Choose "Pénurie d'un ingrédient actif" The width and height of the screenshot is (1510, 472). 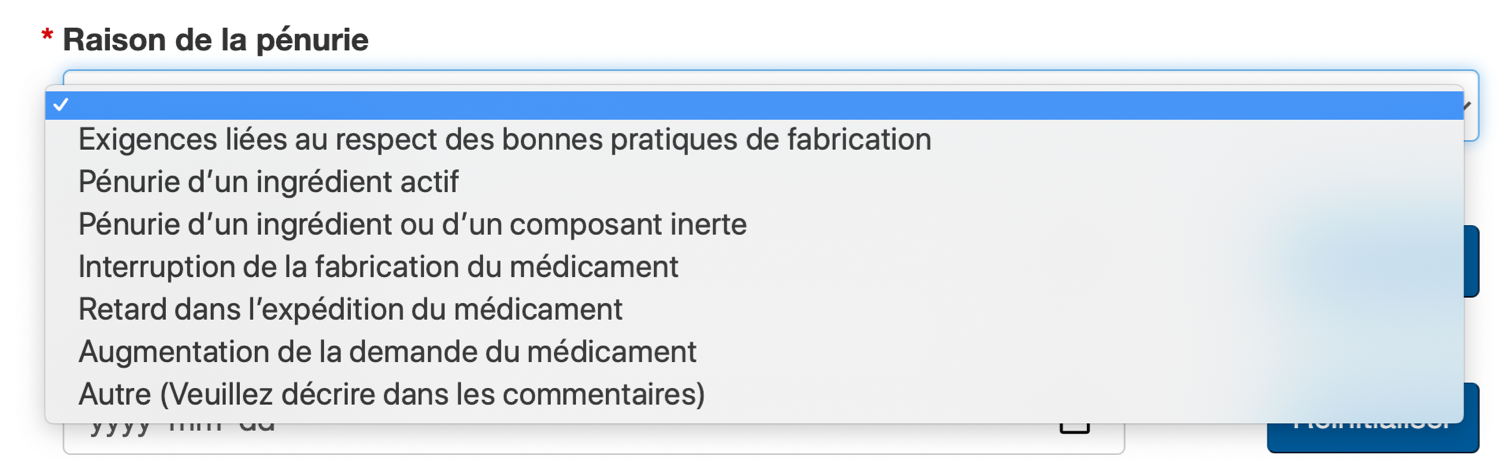tap(268, 182)
